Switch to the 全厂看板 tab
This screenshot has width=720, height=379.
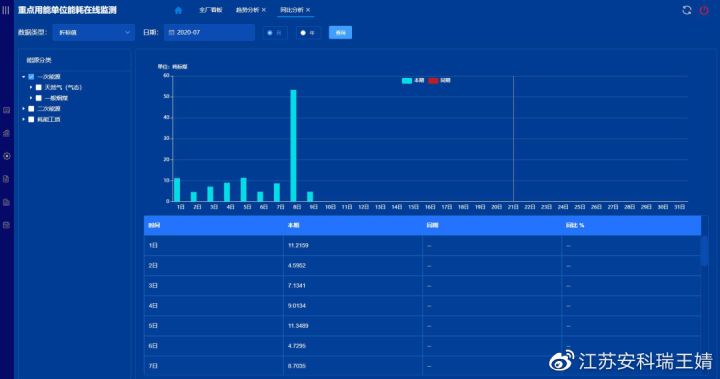210,10
